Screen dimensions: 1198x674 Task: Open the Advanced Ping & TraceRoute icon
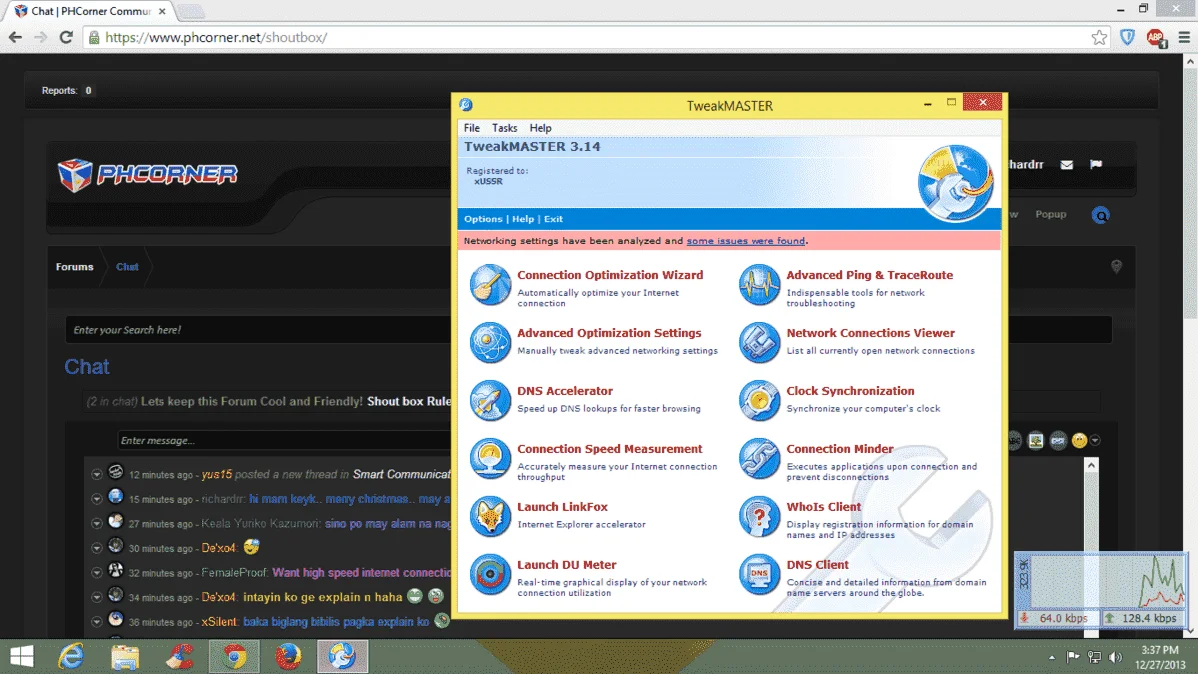tap(759, 284)
